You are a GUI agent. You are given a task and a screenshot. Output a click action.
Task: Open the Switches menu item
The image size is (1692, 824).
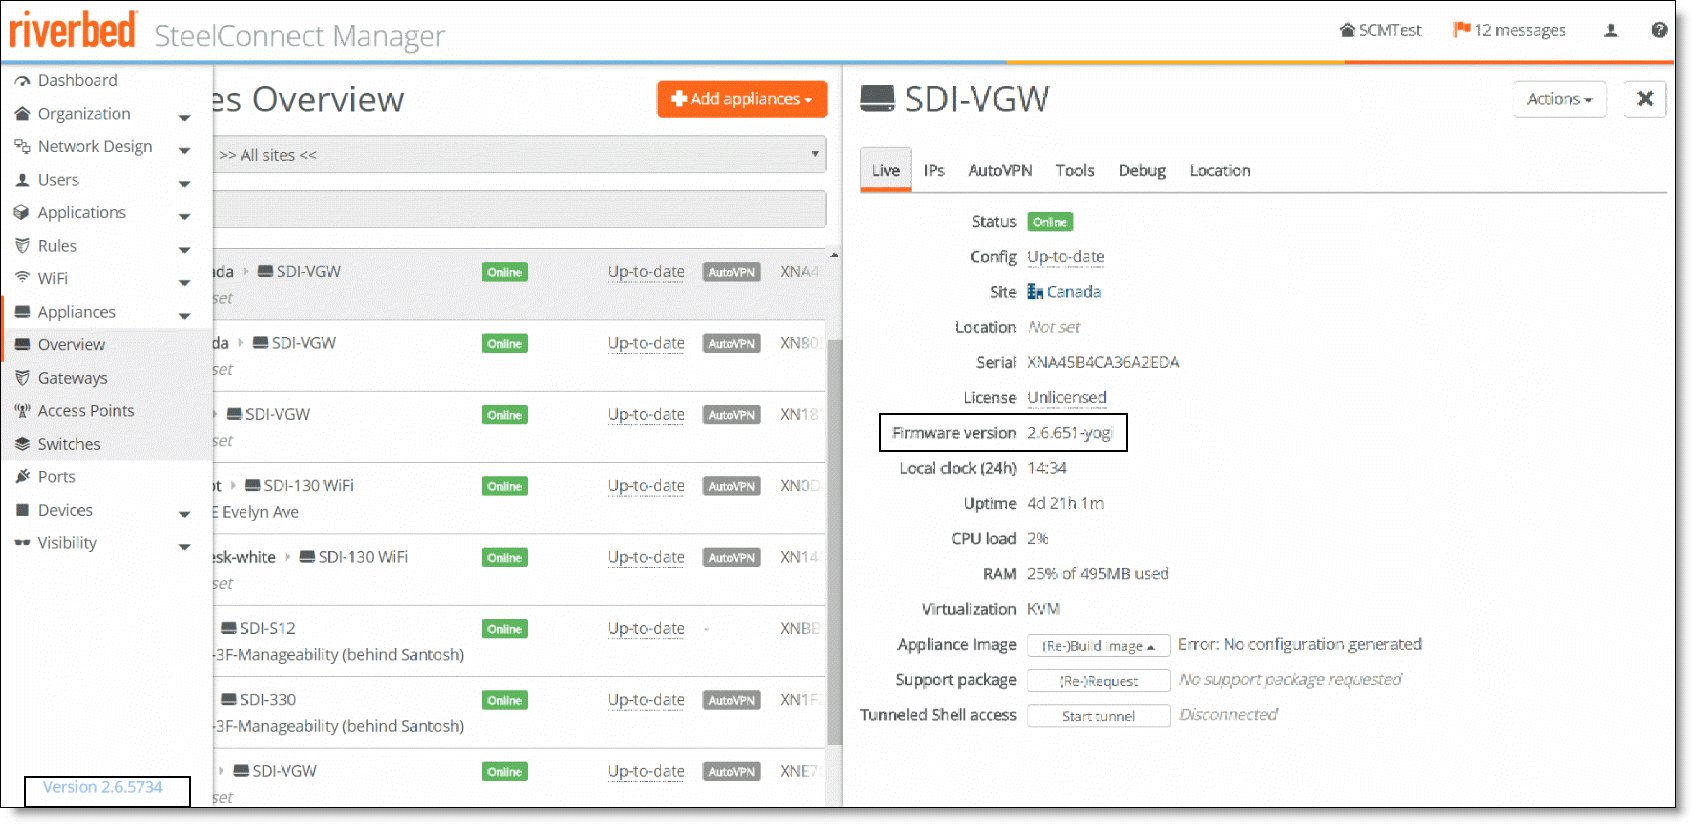pyautogui.click(x=69, y=444)
